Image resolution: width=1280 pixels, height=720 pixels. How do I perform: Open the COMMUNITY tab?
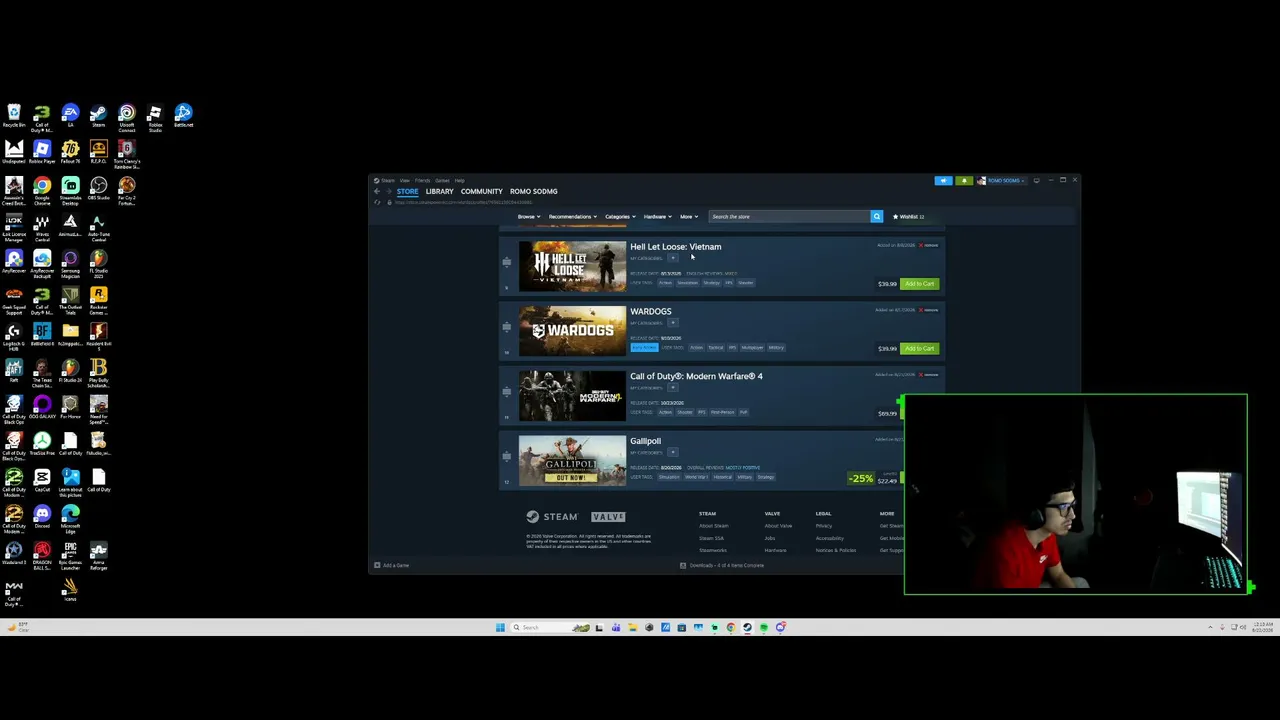tap(481, 191)
